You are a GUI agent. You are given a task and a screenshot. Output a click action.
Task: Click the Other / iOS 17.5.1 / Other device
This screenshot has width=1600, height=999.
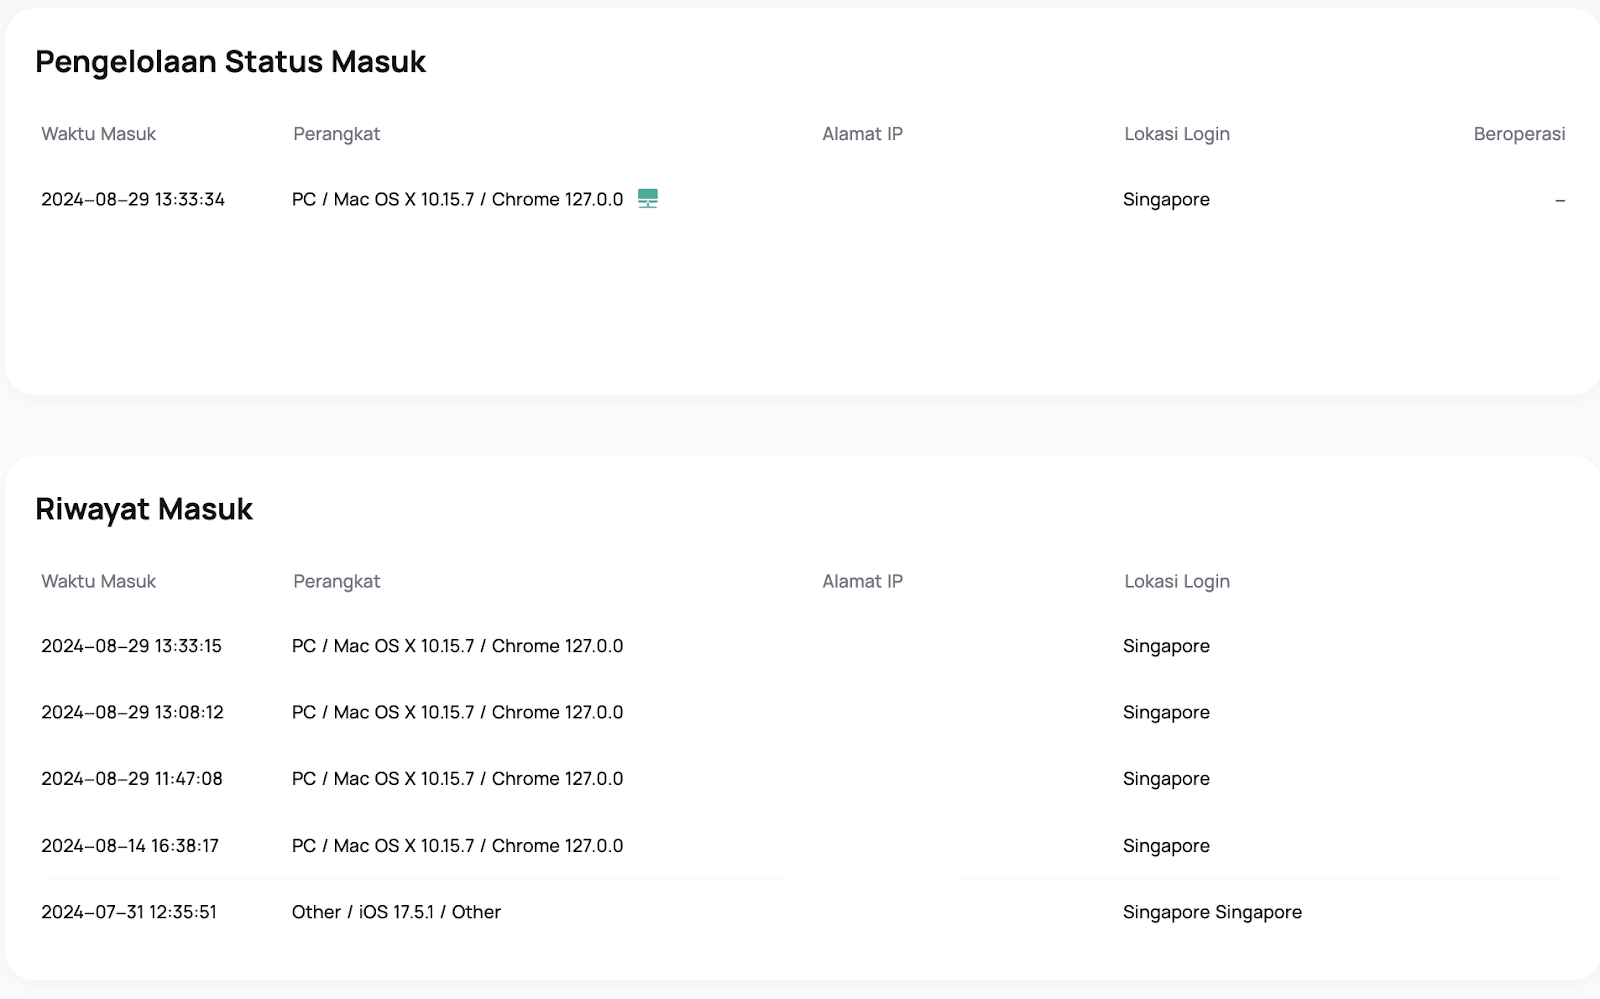tap(396, 912)
